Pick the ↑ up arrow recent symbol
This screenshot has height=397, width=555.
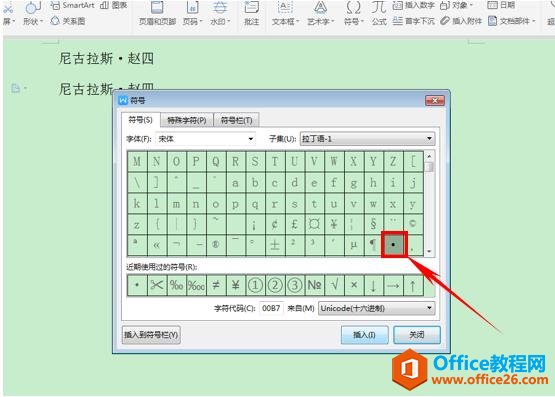pos(412,284)
